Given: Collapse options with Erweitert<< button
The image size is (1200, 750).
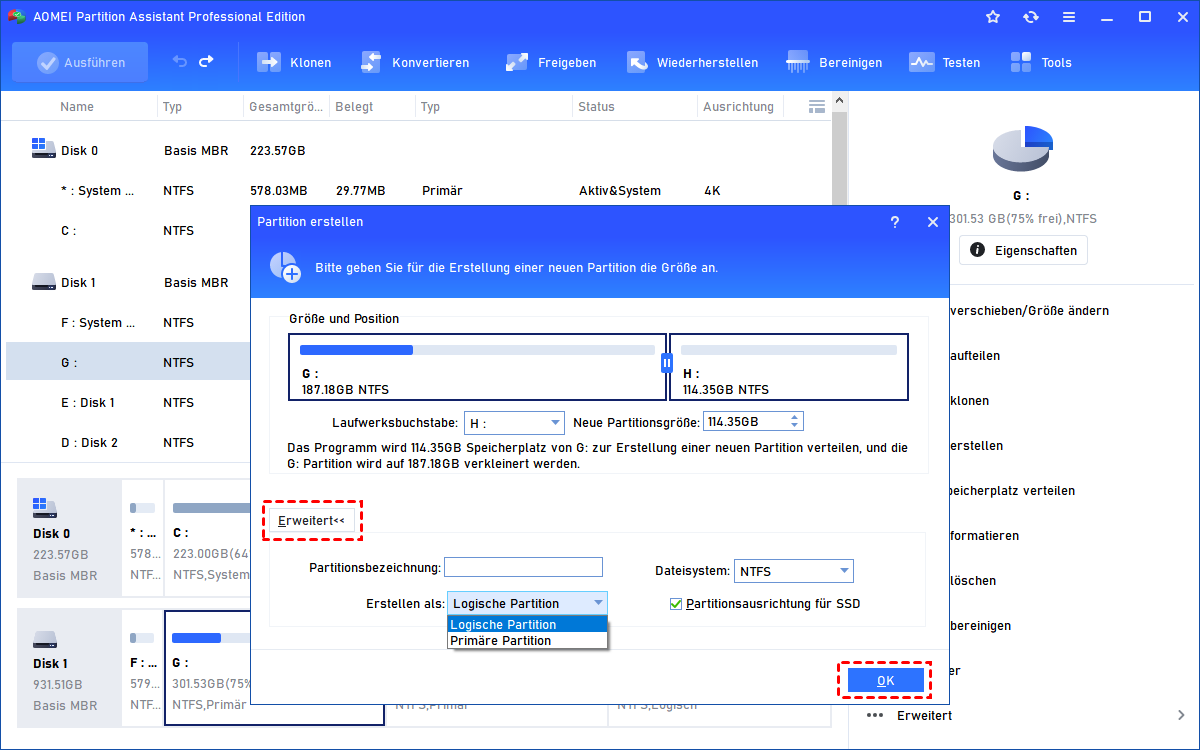Looking at the screenshot, I should click(311, 521).
